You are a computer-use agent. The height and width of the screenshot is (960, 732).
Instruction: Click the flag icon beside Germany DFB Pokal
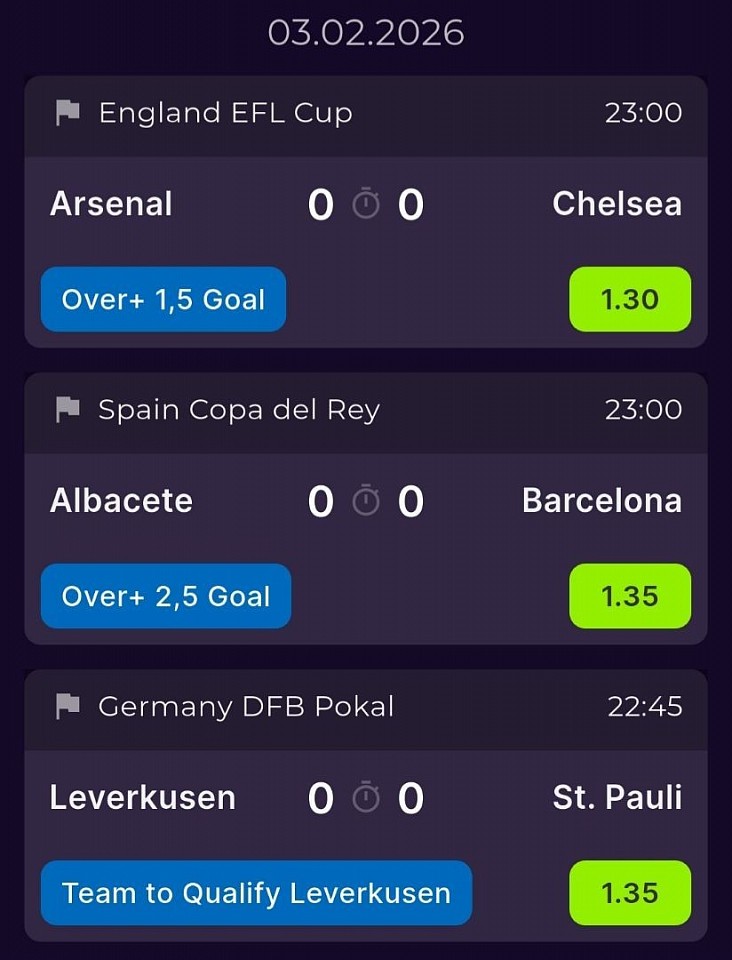tap(67, 706)
